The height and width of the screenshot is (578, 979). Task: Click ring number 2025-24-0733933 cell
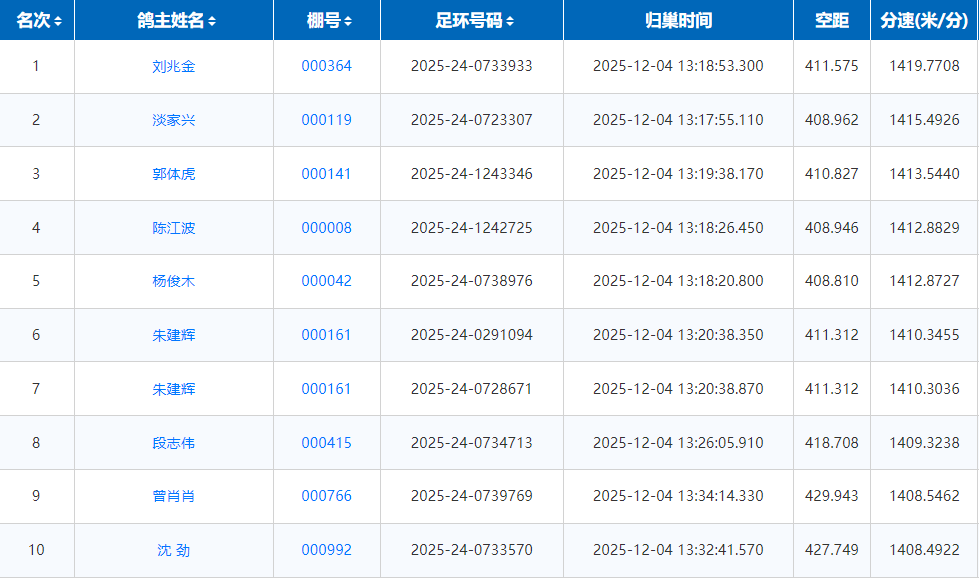(x=471, y=67)
